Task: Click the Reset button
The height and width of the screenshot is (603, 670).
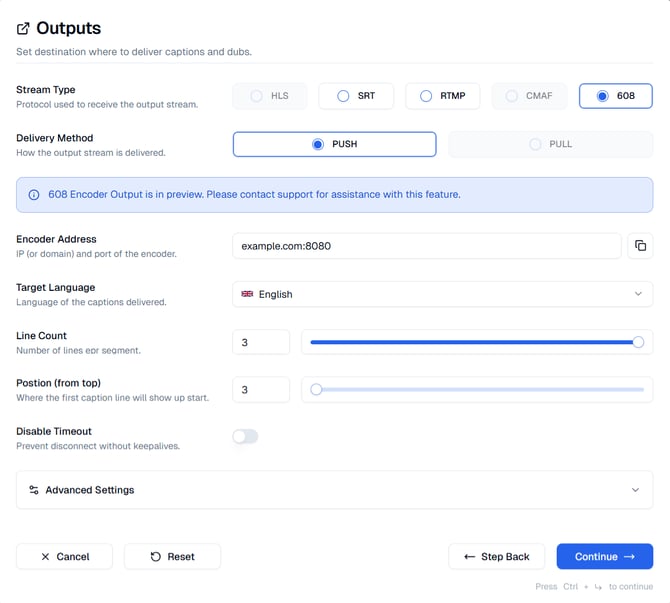Action: [x=172, y=557]
